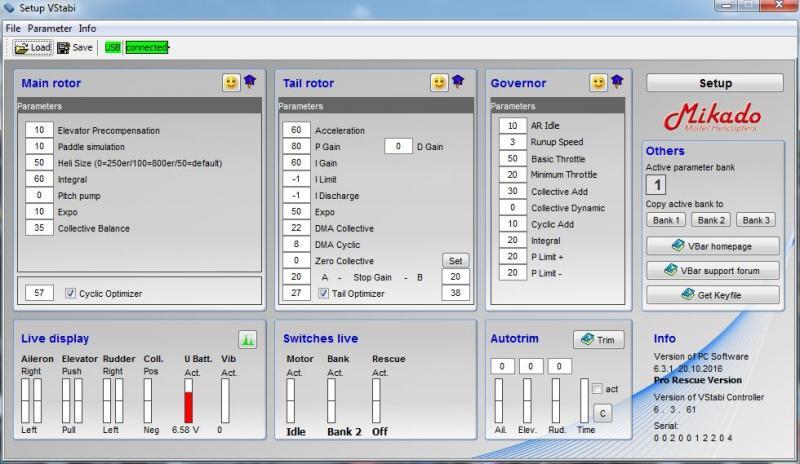Enable the Autotrim act checkbox
Screen dimensions: 800x464
pyautogui.click(x=597, y=389)
